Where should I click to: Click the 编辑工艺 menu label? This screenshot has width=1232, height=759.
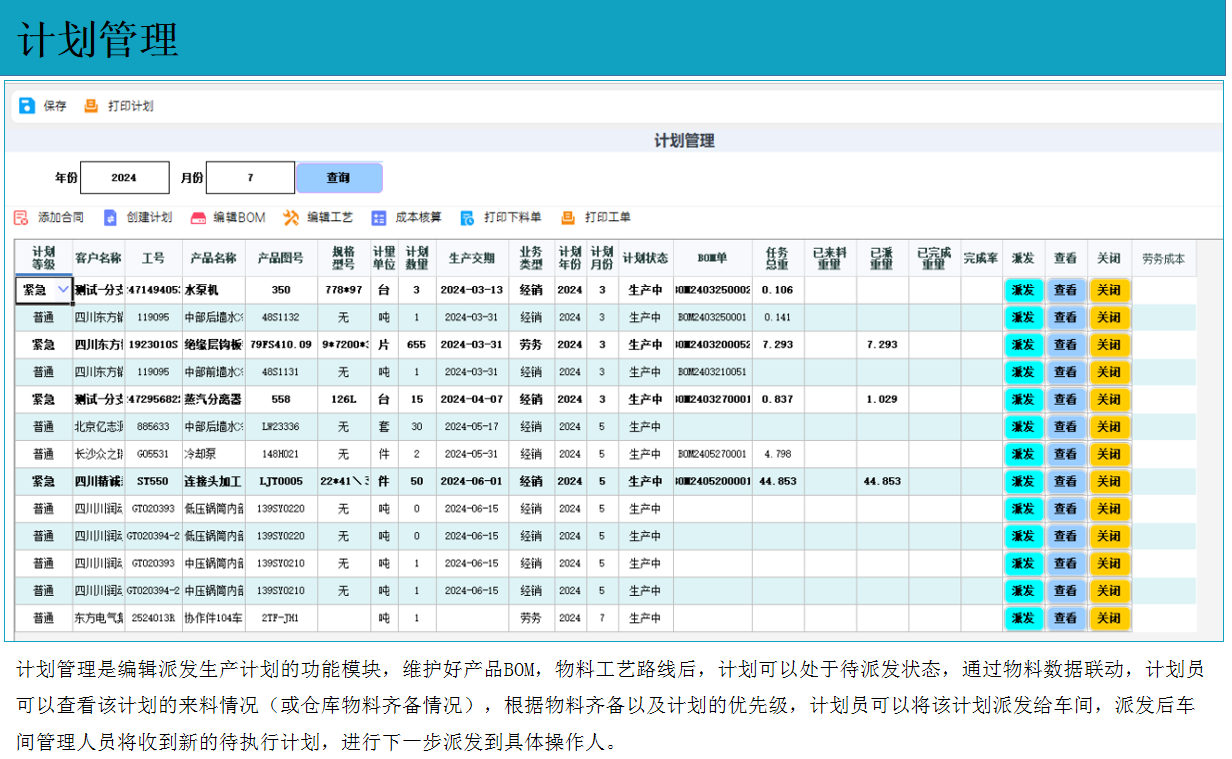tap(330, 218)
